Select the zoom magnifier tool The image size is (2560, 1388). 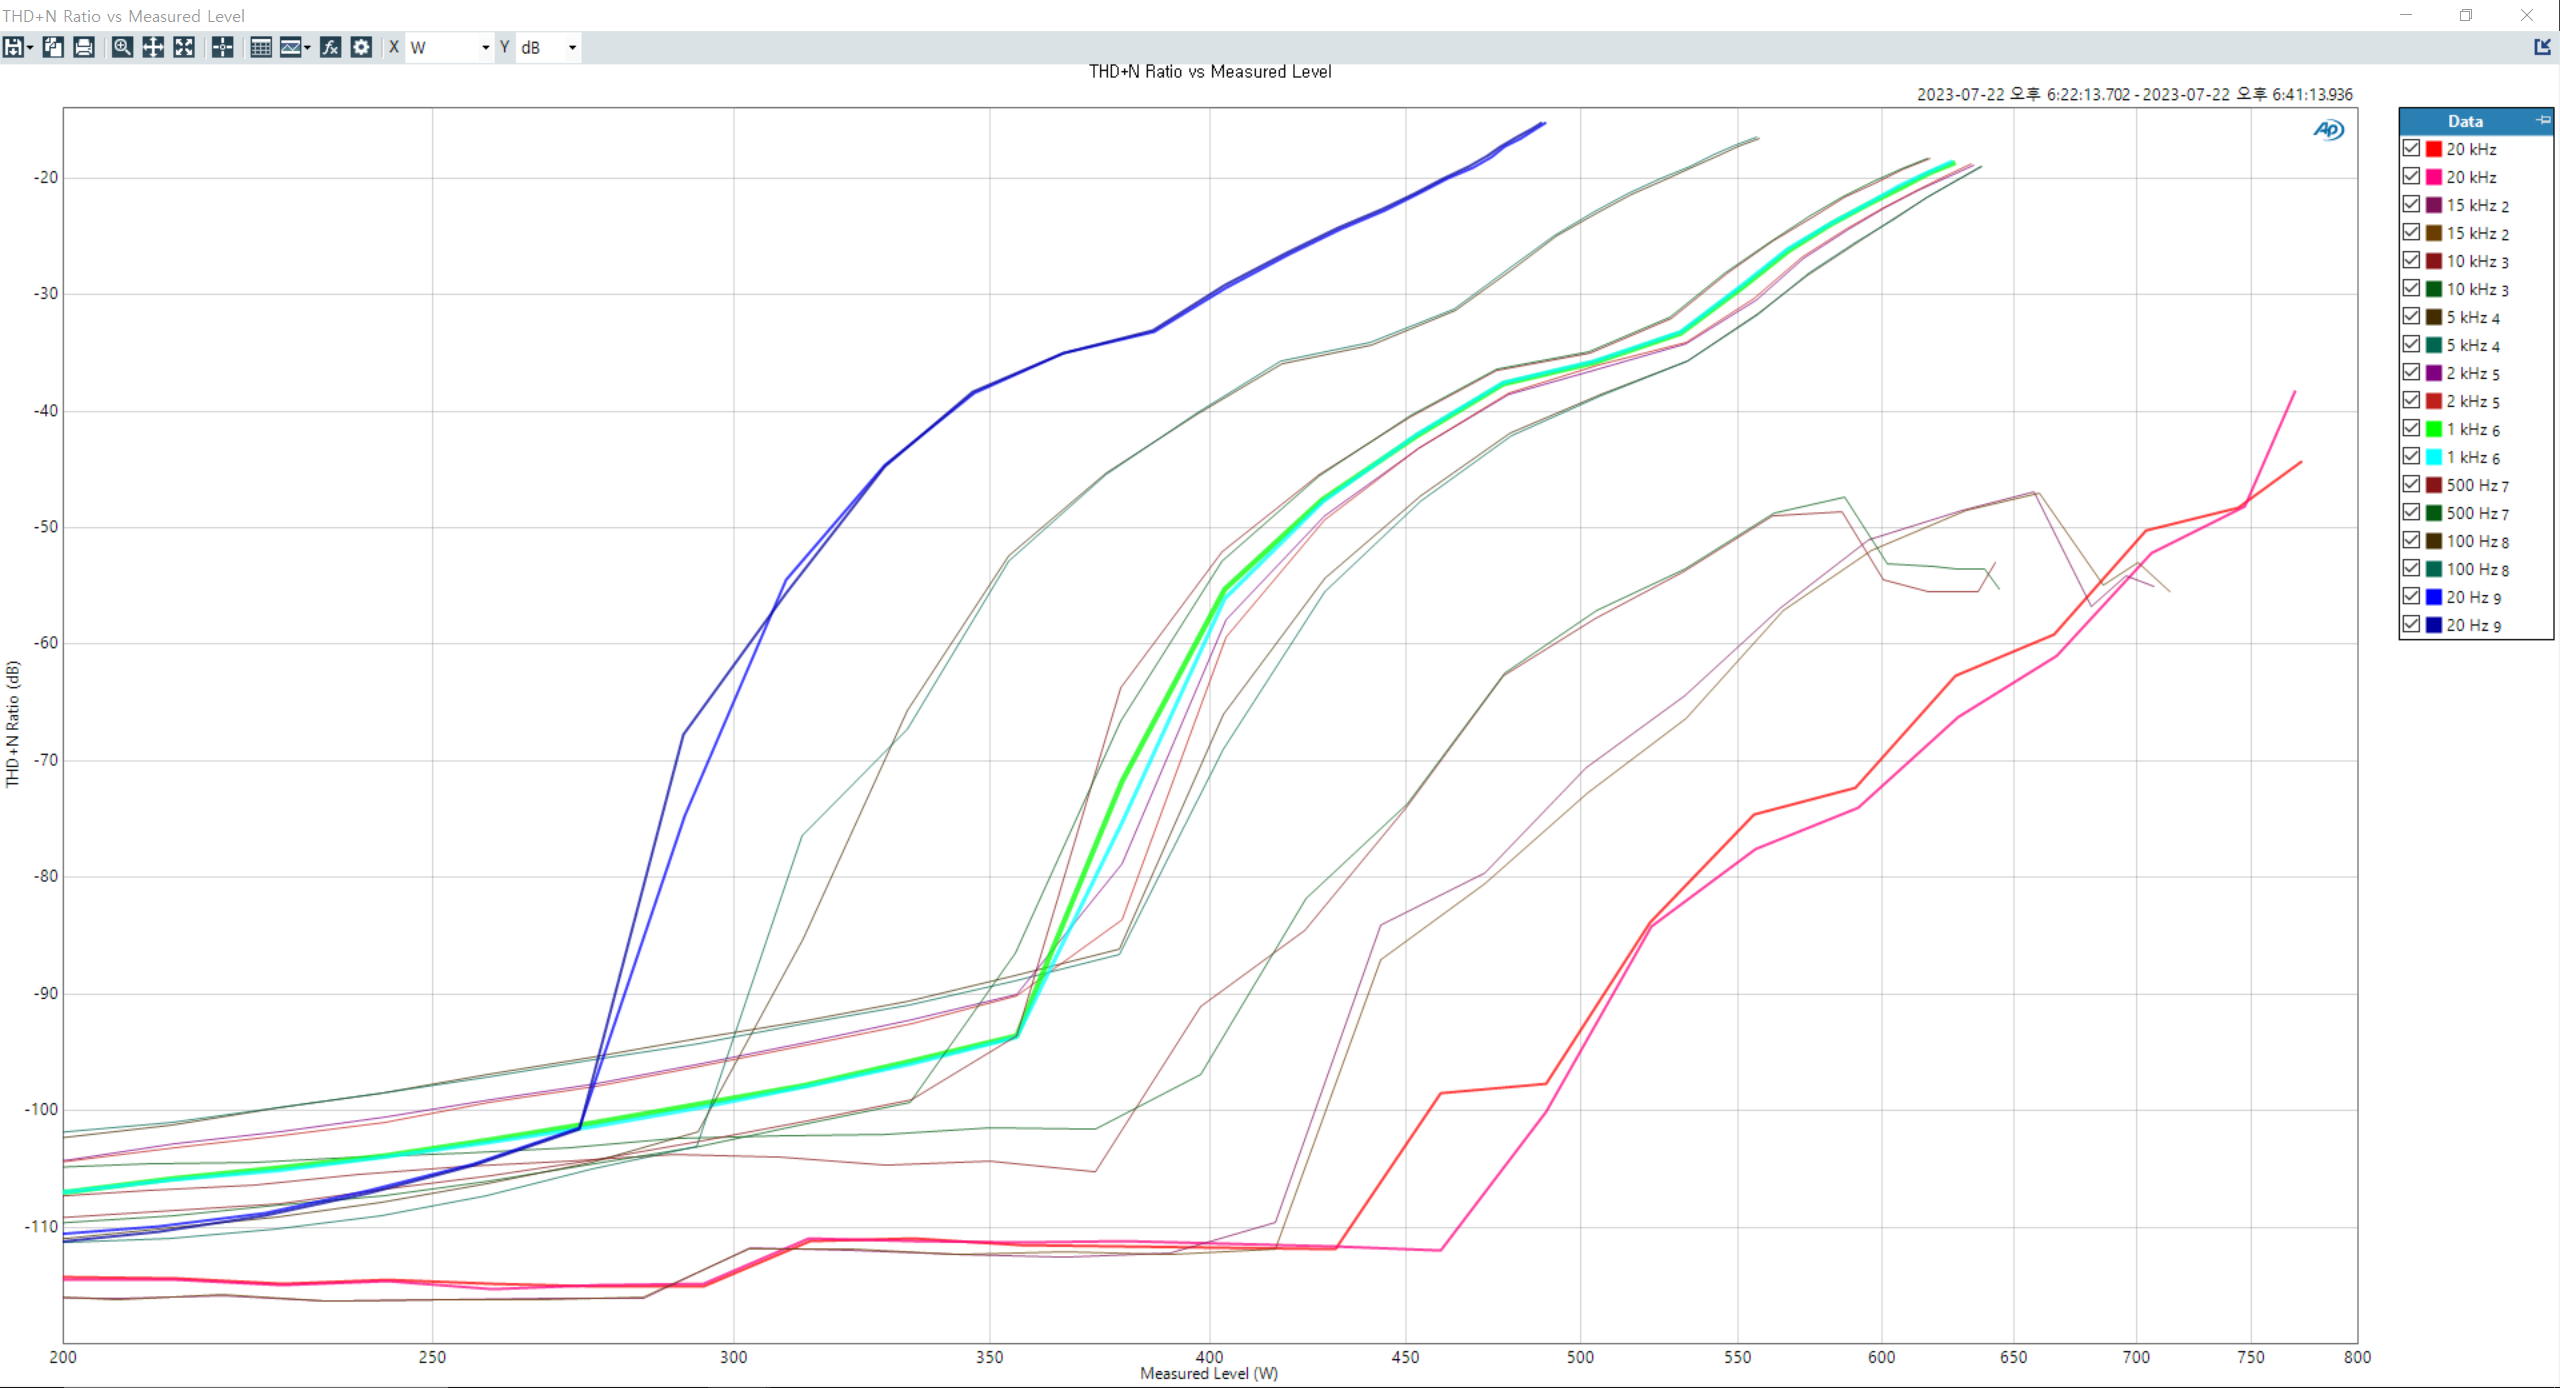122,47
